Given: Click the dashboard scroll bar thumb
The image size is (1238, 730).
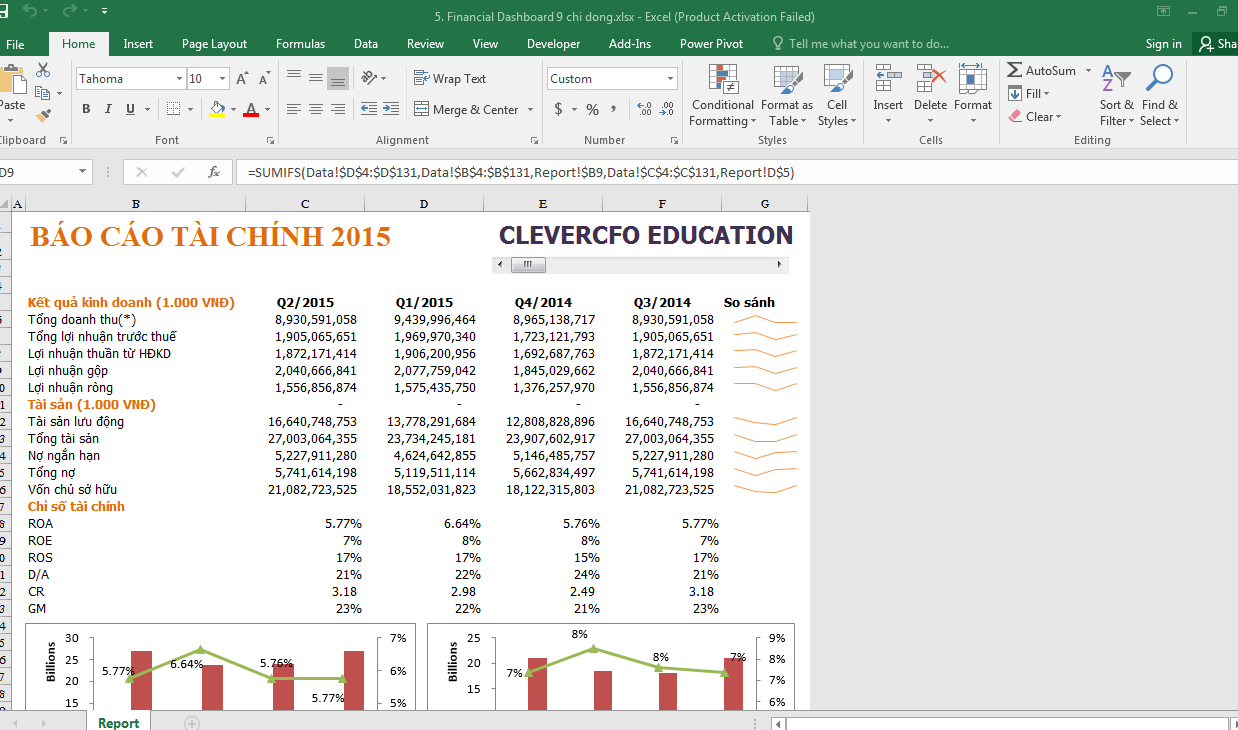Looking at the screenshot, I should pos(528,265).
